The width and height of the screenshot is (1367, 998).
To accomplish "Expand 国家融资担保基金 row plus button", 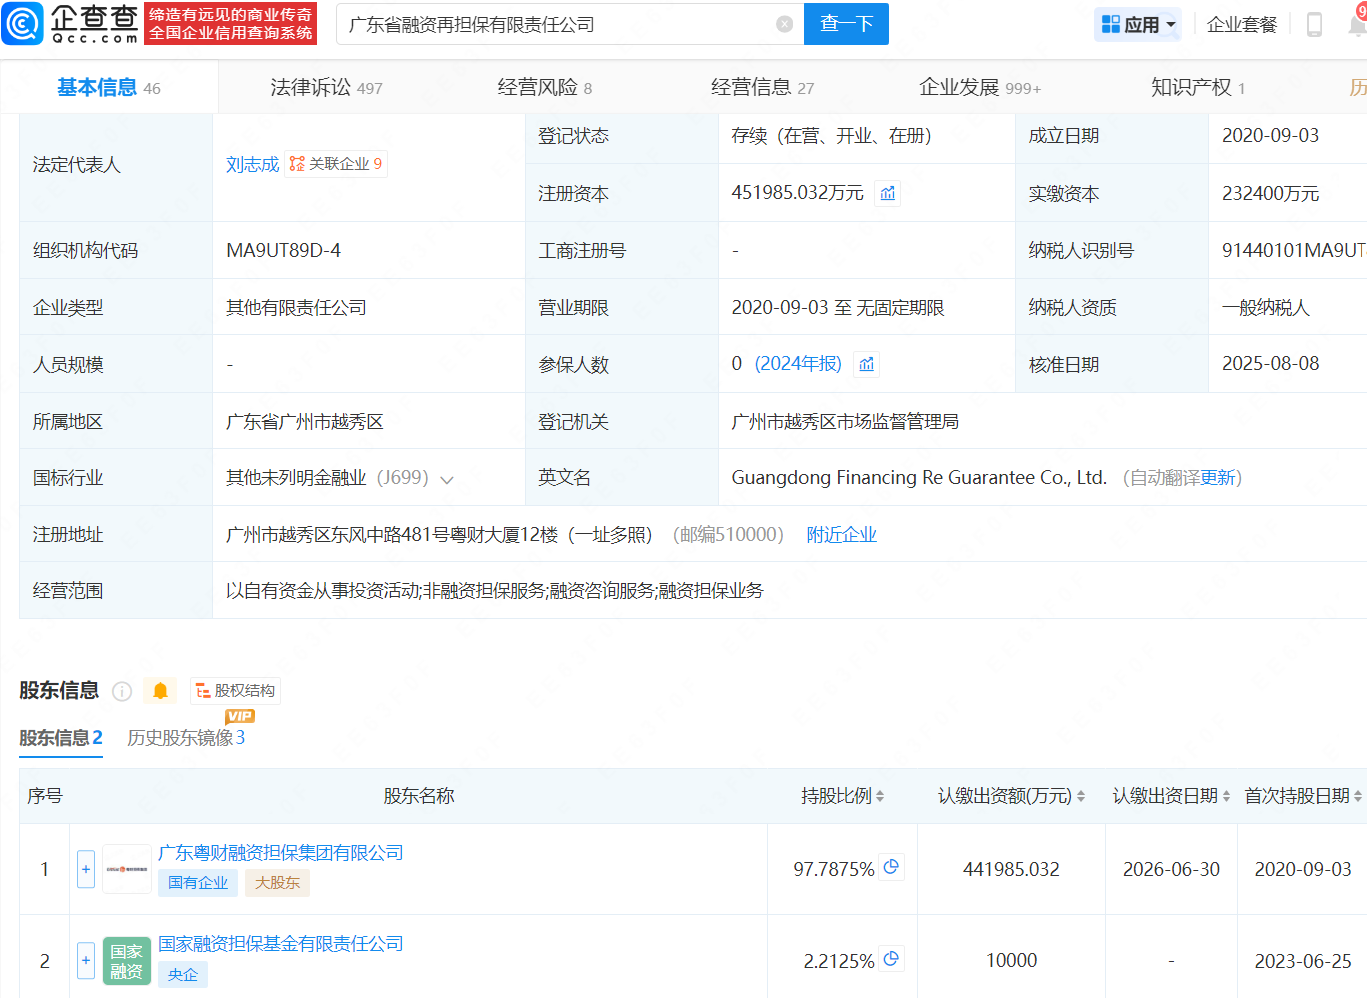I will [x=86, y=960].
